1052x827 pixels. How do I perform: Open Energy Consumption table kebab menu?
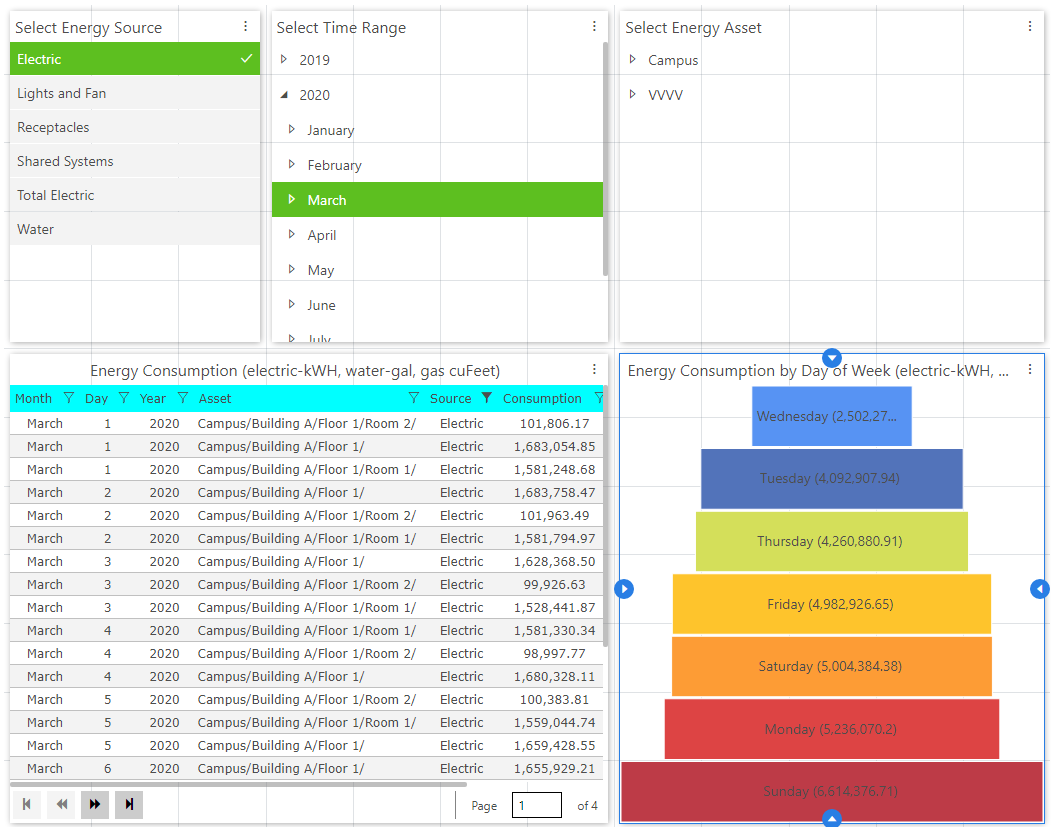[594, 370]
